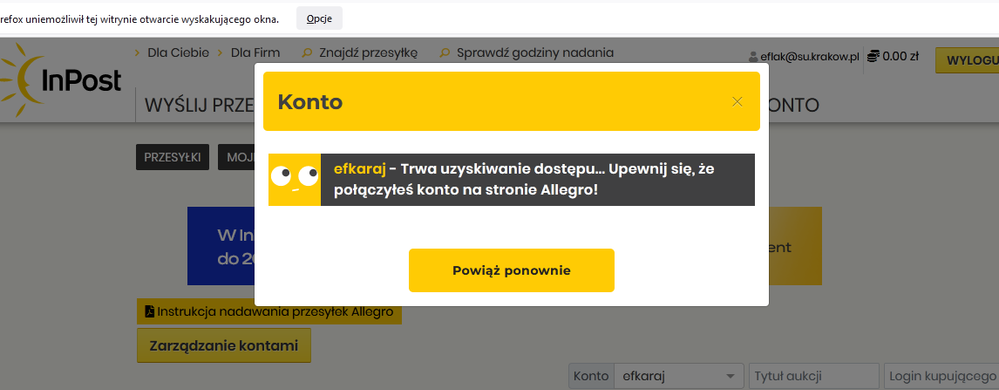Select the WYŚLIJ PRZESYŁKĘ main menu item

(x=199, y=105)
